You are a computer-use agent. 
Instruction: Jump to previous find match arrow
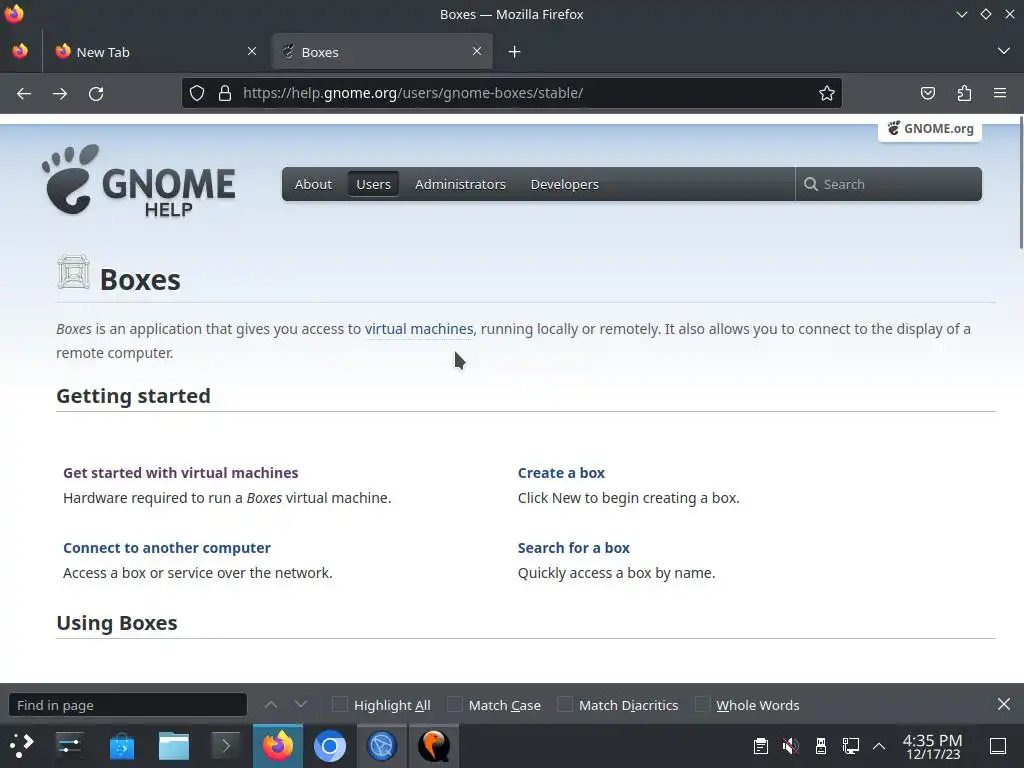pos(271,705)
